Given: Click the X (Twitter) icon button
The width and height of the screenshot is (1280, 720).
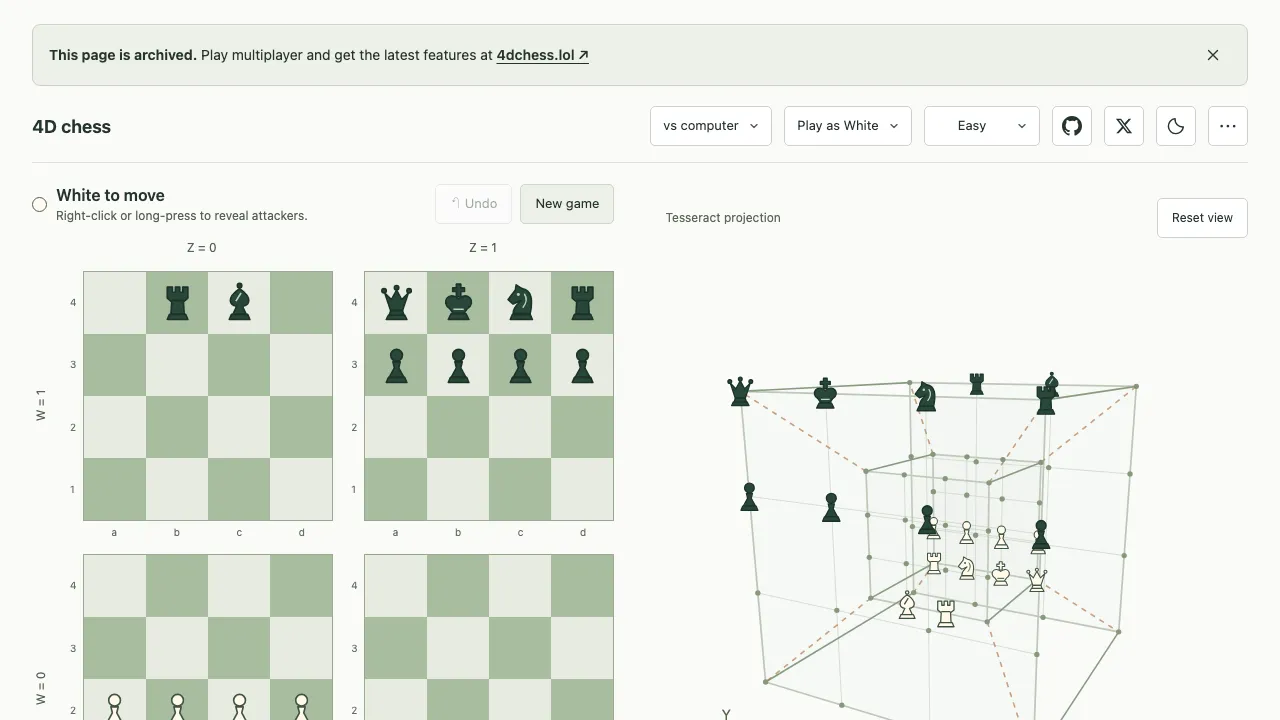Looking at the screenshot, I should tap(1124, 126).
